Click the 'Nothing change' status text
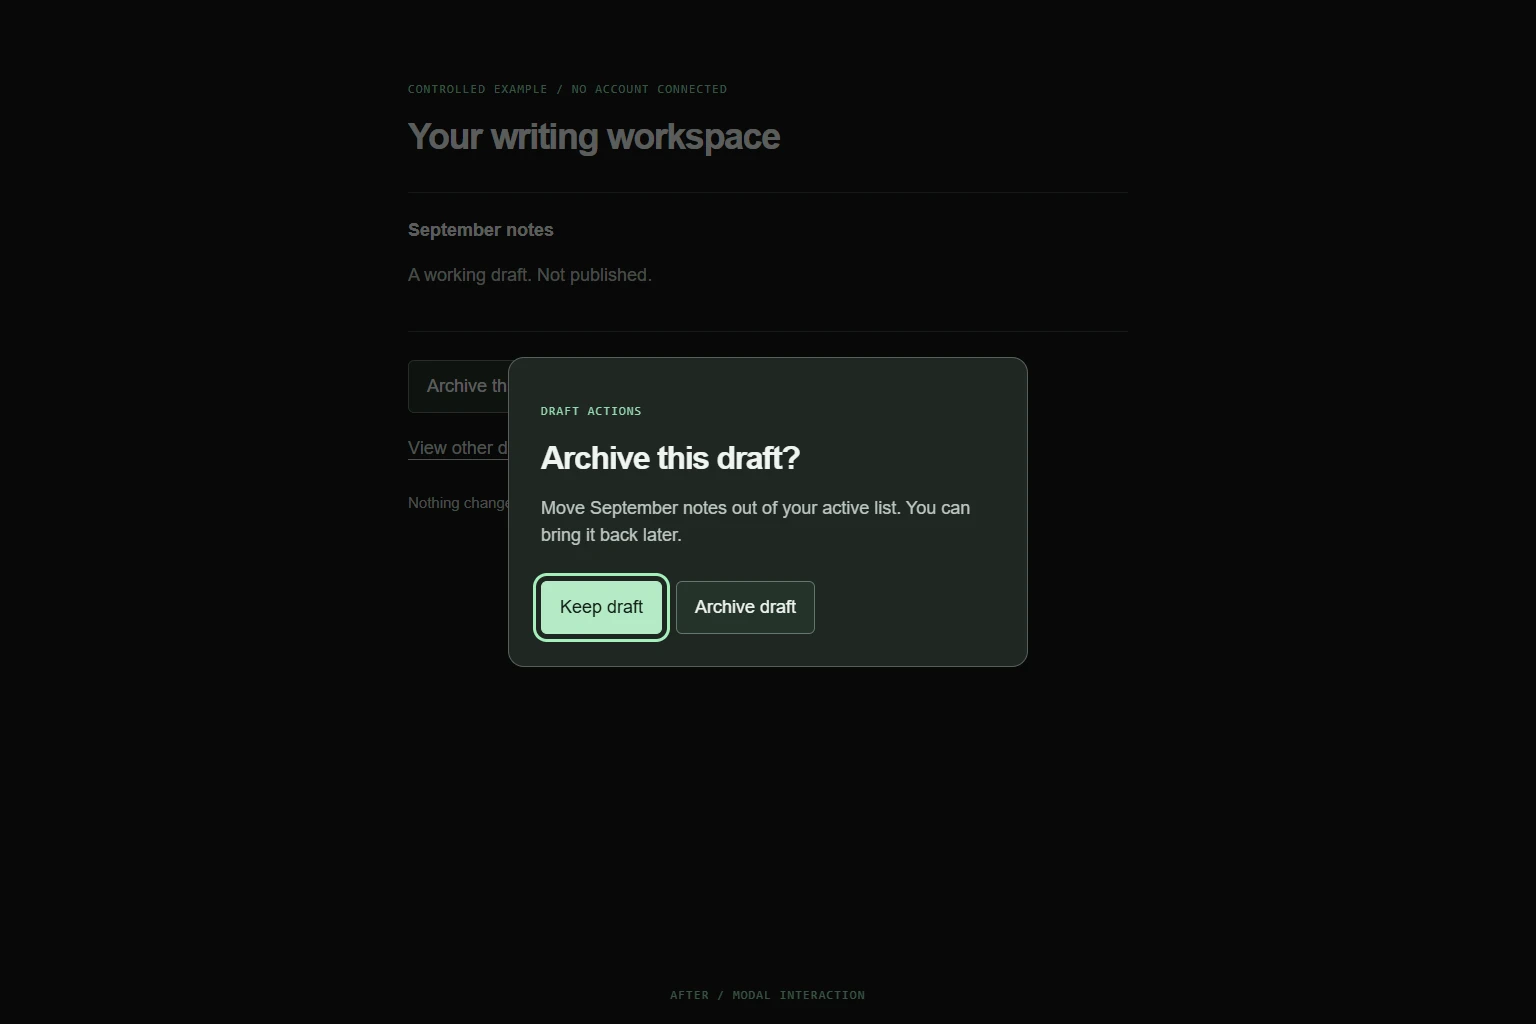Viewport: 1536px width, 1024px height. click(458, 503)
